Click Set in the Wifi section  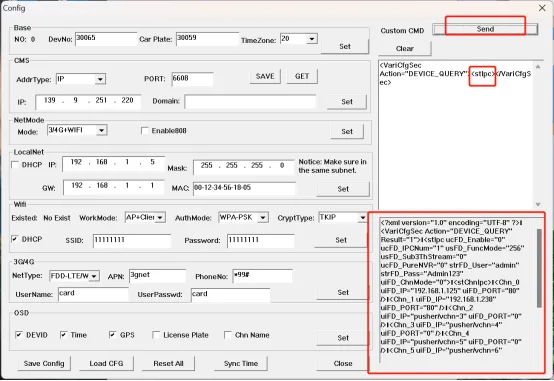[341, 240]
